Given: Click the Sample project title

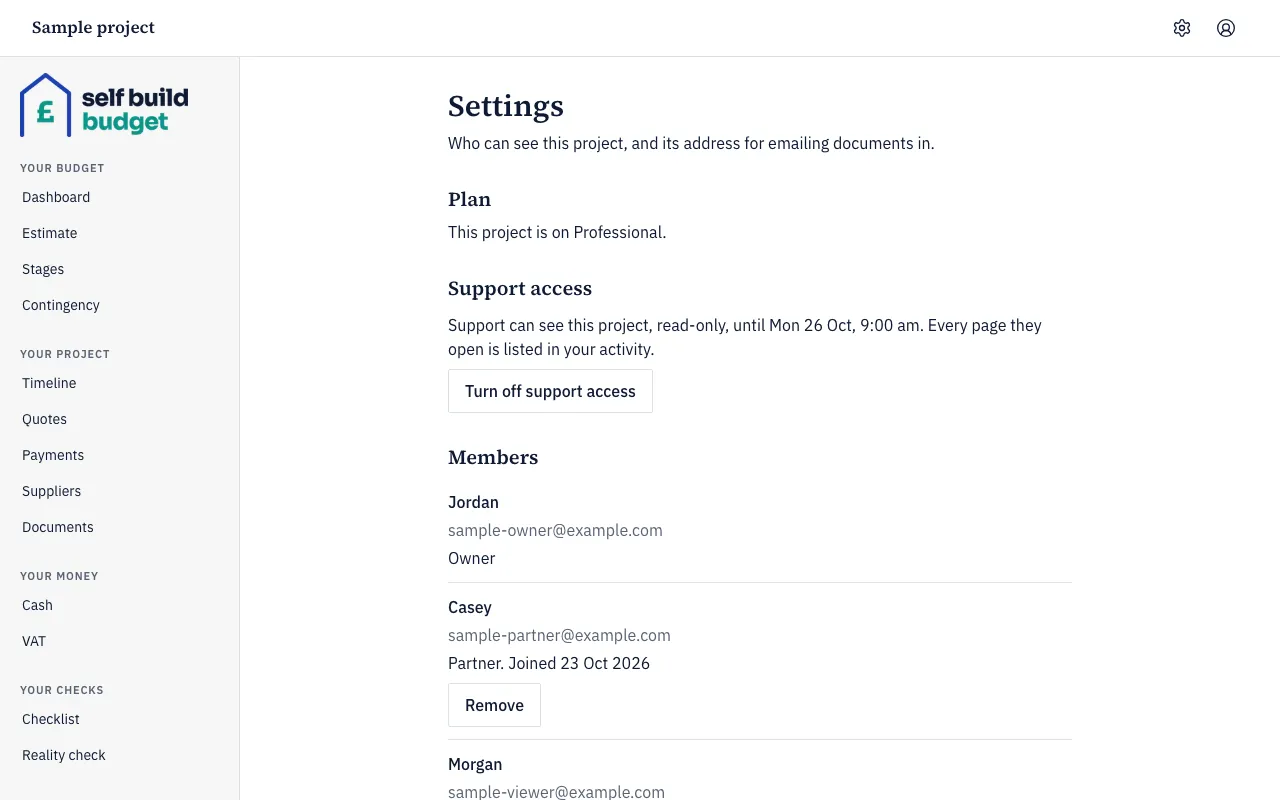Looking at the screenshot, I should pos(93,28).
